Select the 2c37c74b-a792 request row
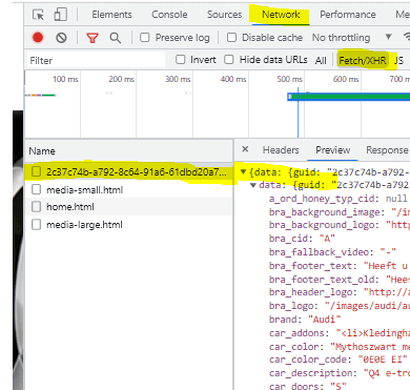 click(x=129, y=172)
